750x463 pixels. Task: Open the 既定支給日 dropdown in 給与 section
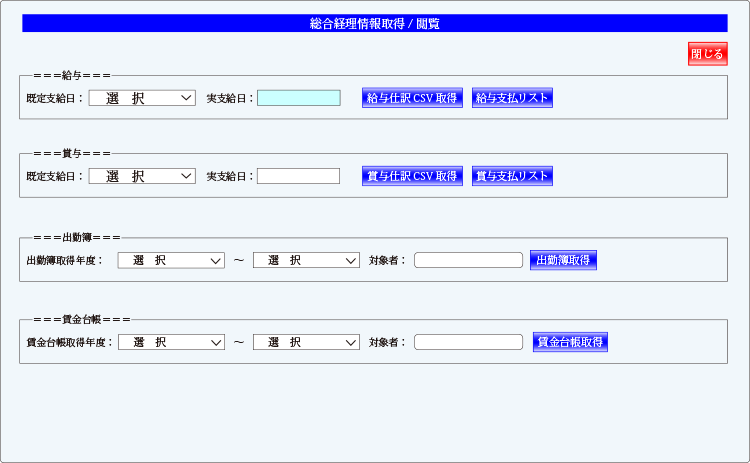pos(142,98)
